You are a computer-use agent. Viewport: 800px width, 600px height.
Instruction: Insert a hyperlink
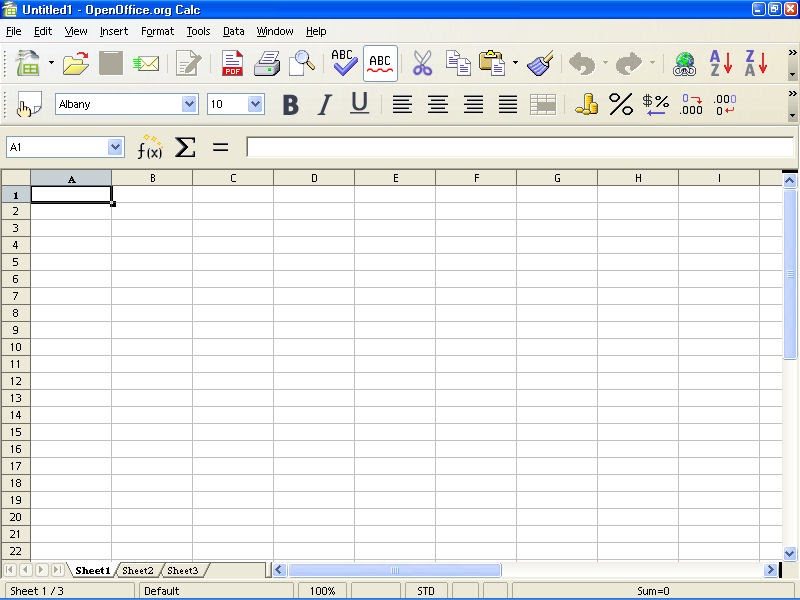[x=684, y=62]
